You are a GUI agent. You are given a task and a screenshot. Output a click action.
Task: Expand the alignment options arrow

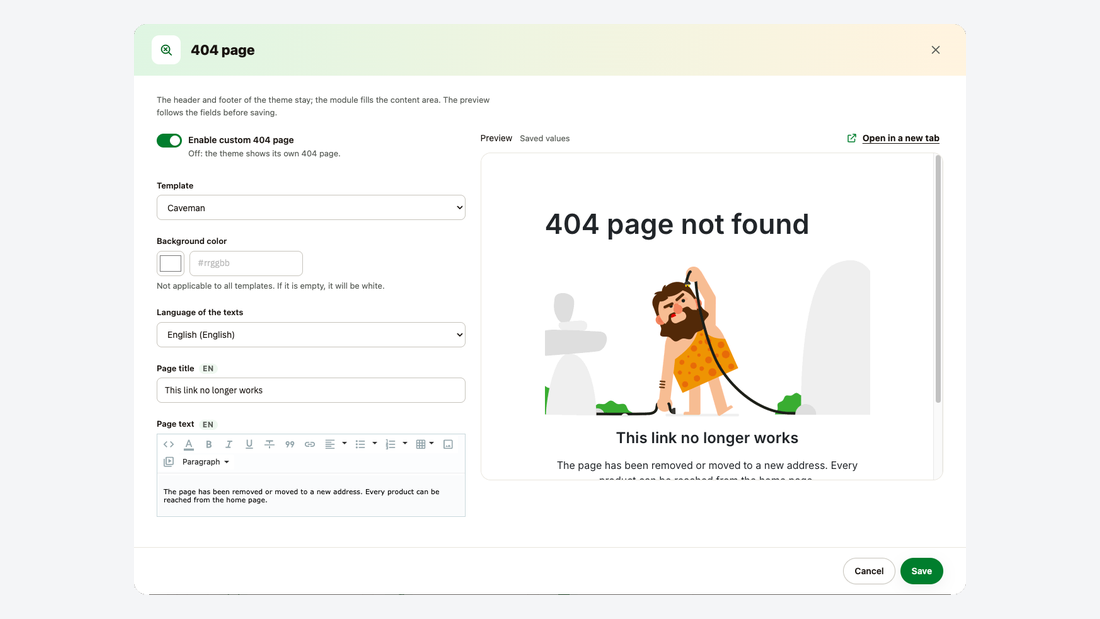pos(344,444)
